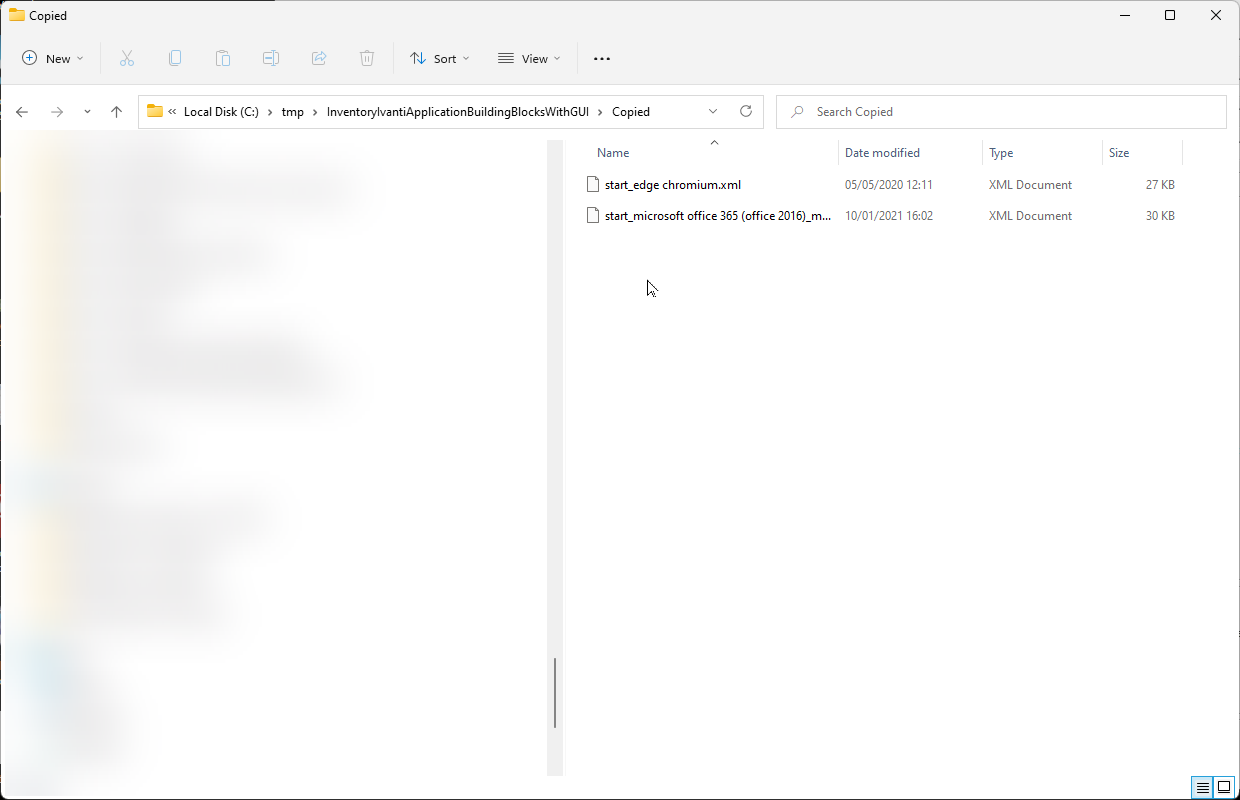Viewport: 1240px width, 800px height.
Task: Open the Sort menu
Action: 439,58
